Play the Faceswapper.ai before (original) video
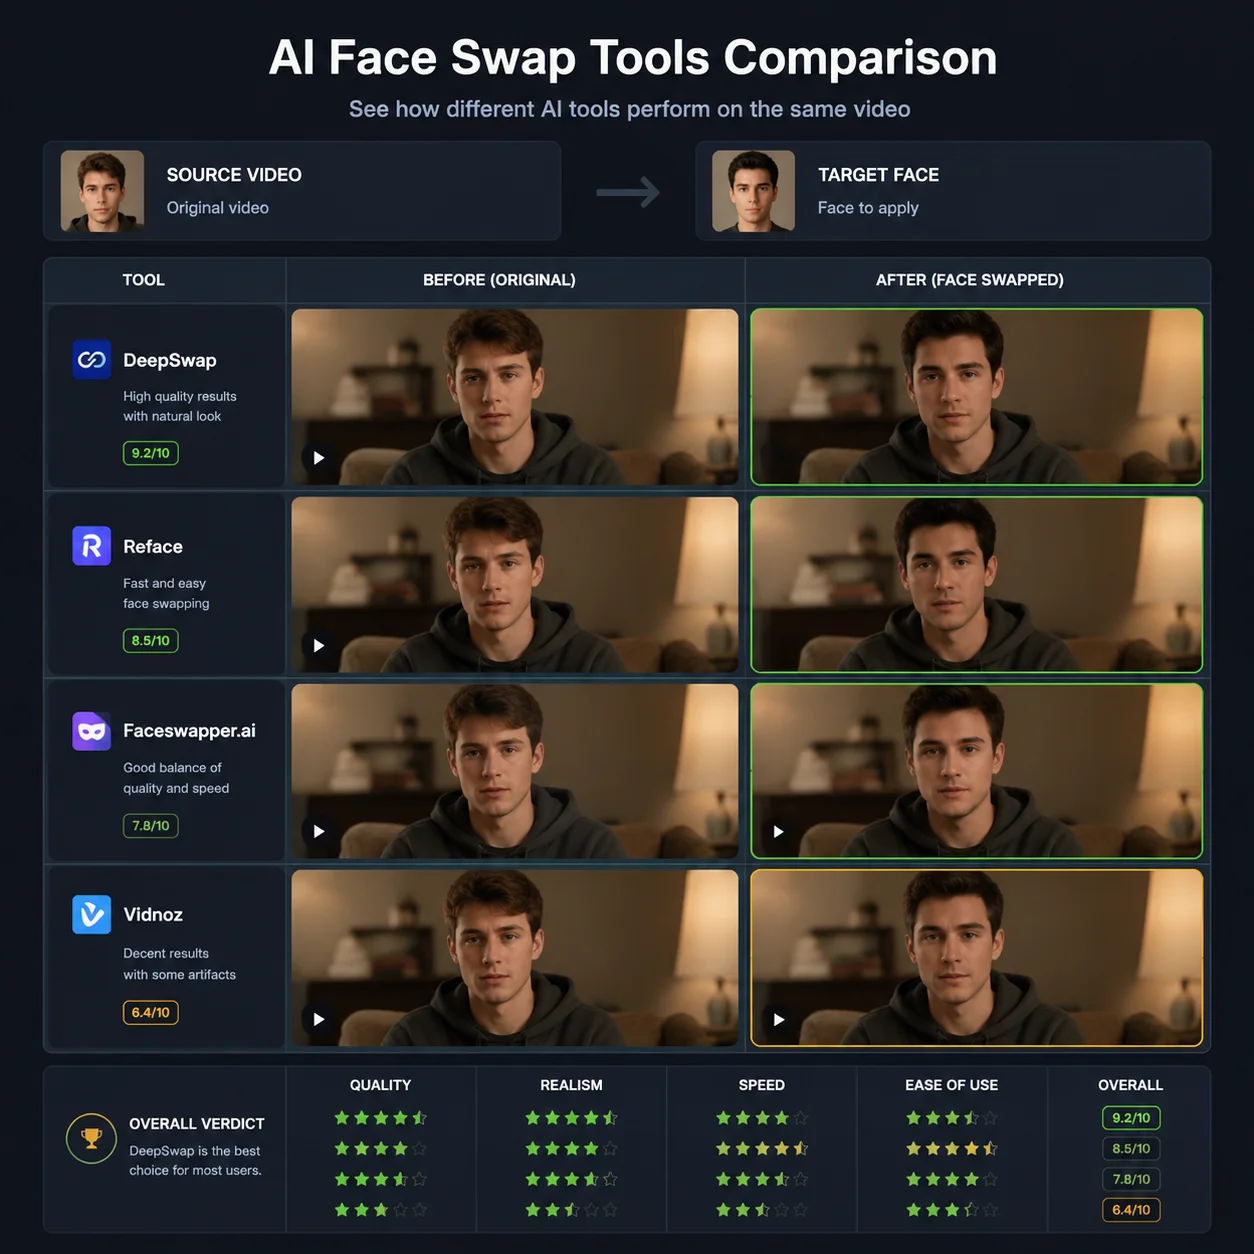Image resolution: width=1254 pixels, height=1254 pixels. click(318, 831)
